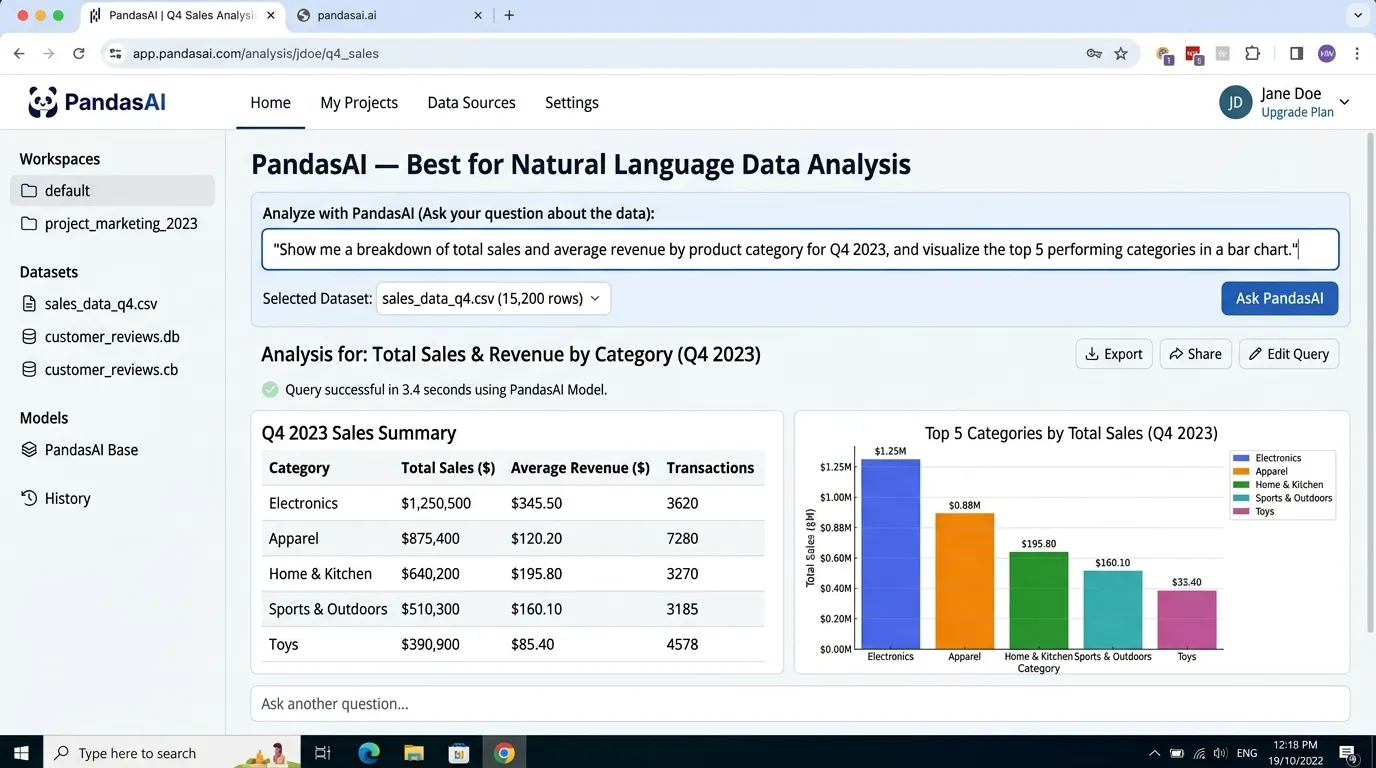Viewport: 1376px width, 768px height.
Task: Click the taskbar search box
Action: pyautogui.click(x=172, y=753)
